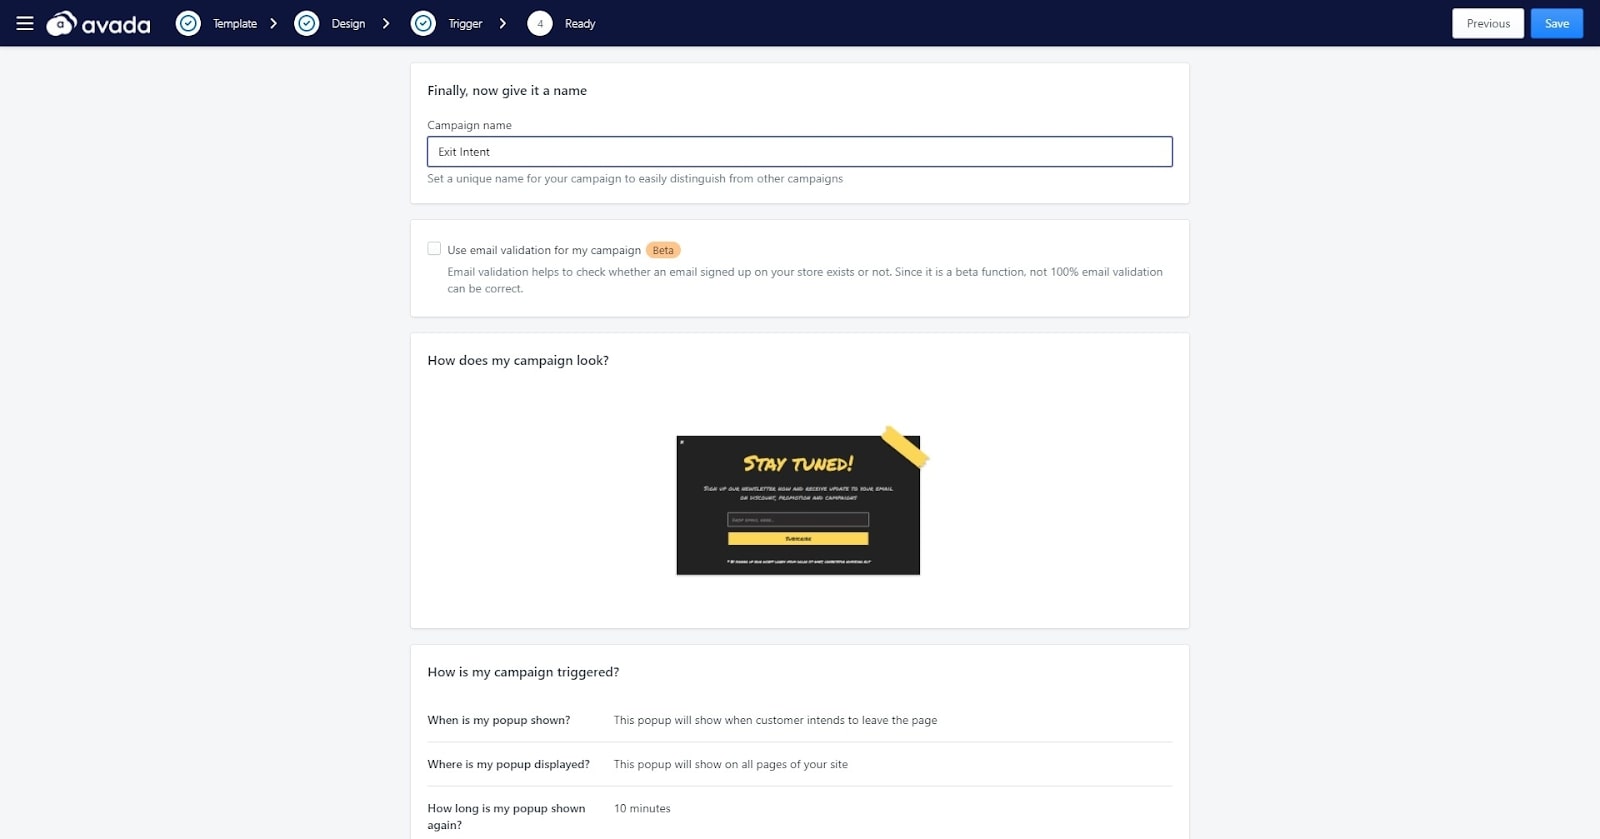
Task: Select the Ready step label
Action: tap(580, 24)
